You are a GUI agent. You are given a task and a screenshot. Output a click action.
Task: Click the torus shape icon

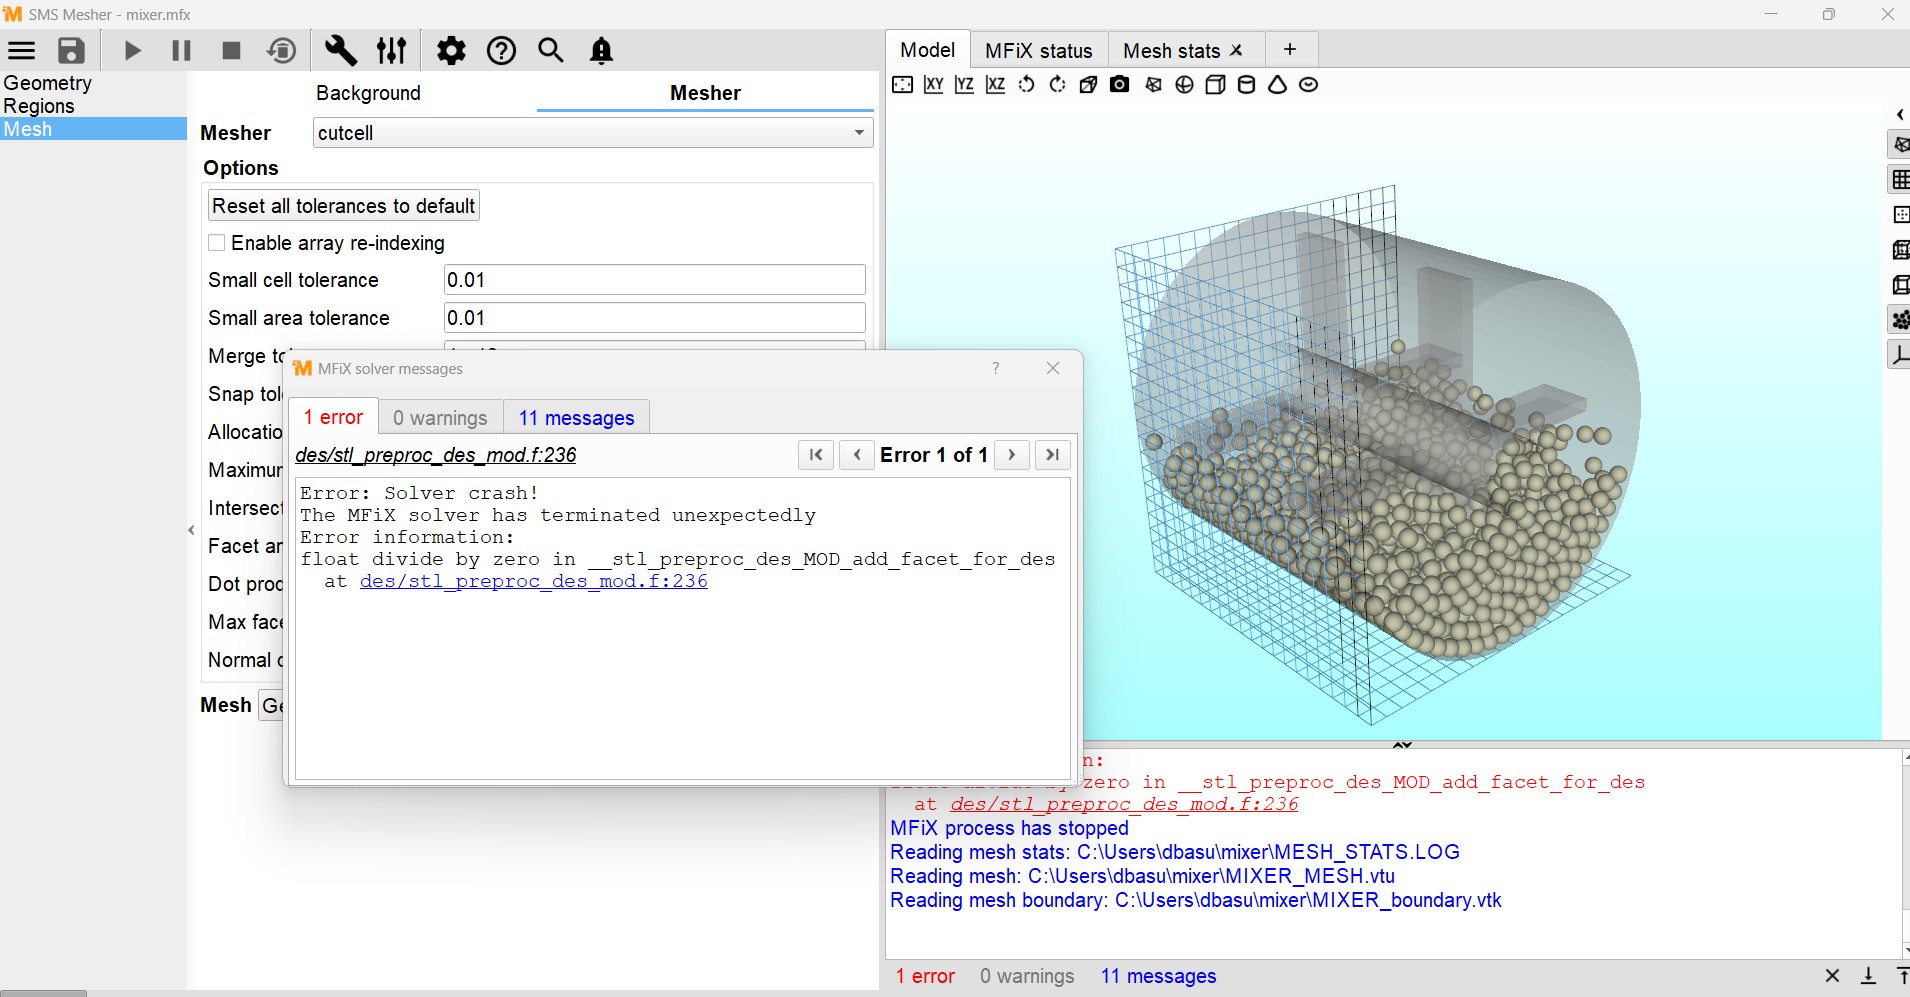[1308, 85]
